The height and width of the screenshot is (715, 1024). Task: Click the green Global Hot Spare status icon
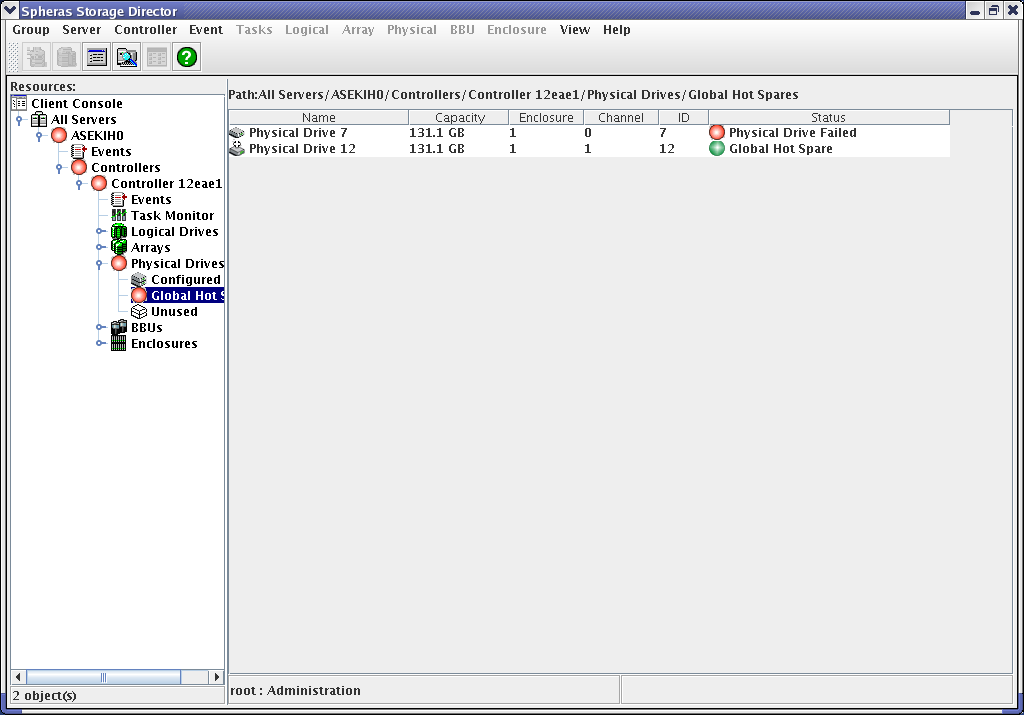(717, 149)
